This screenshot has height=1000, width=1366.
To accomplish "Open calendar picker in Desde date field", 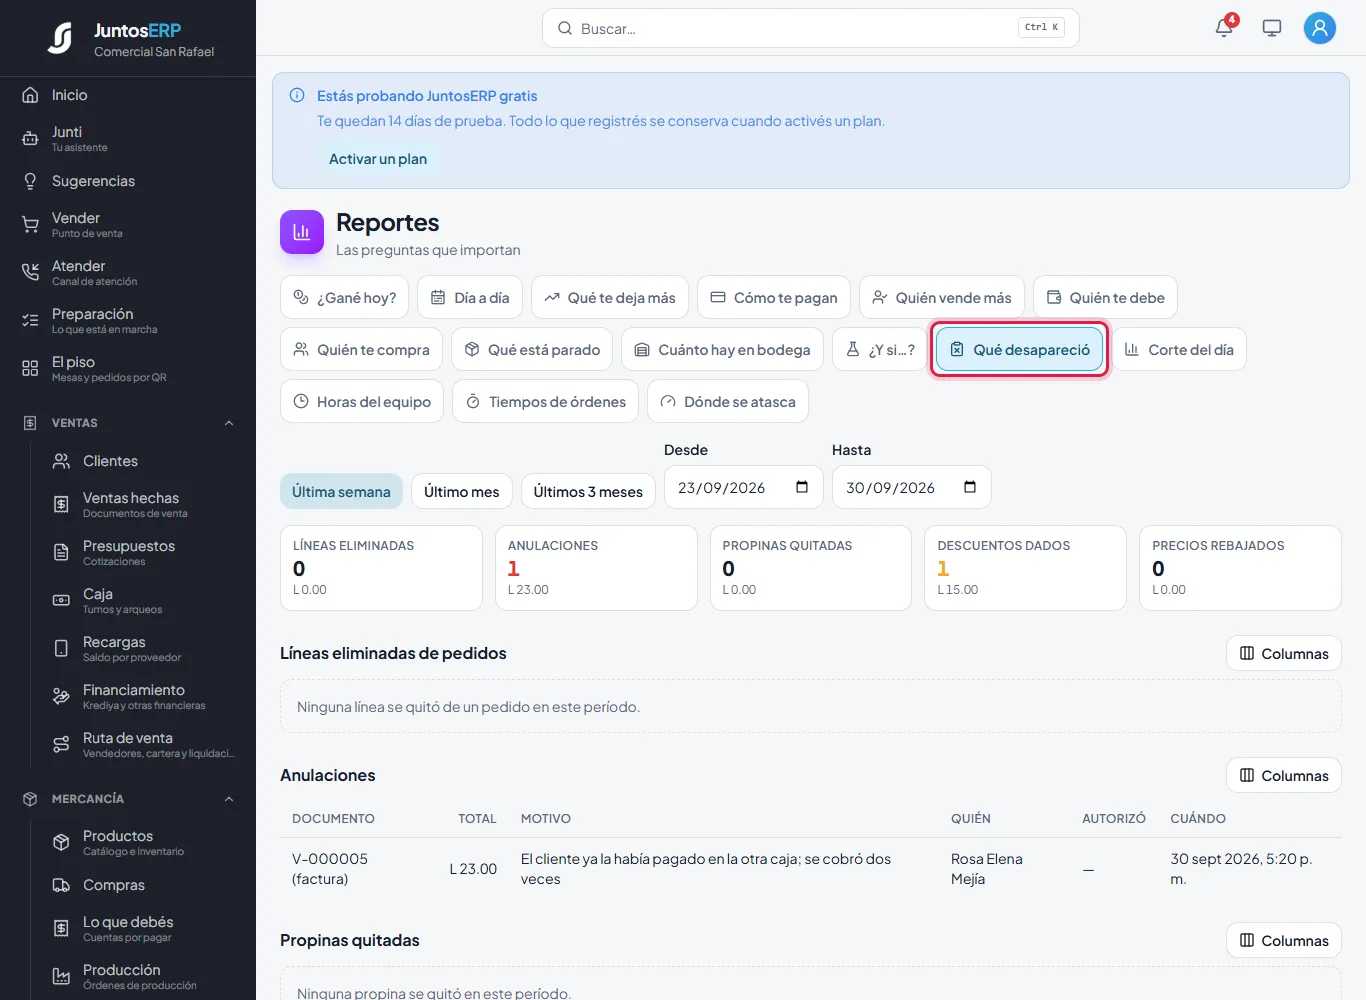I will click(x=802, y=487).
